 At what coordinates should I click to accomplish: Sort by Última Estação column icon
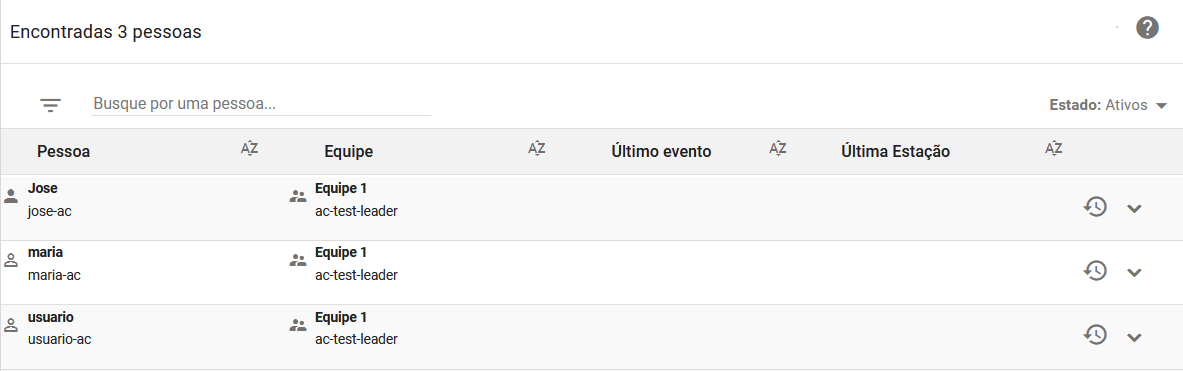pos(1054,149)
